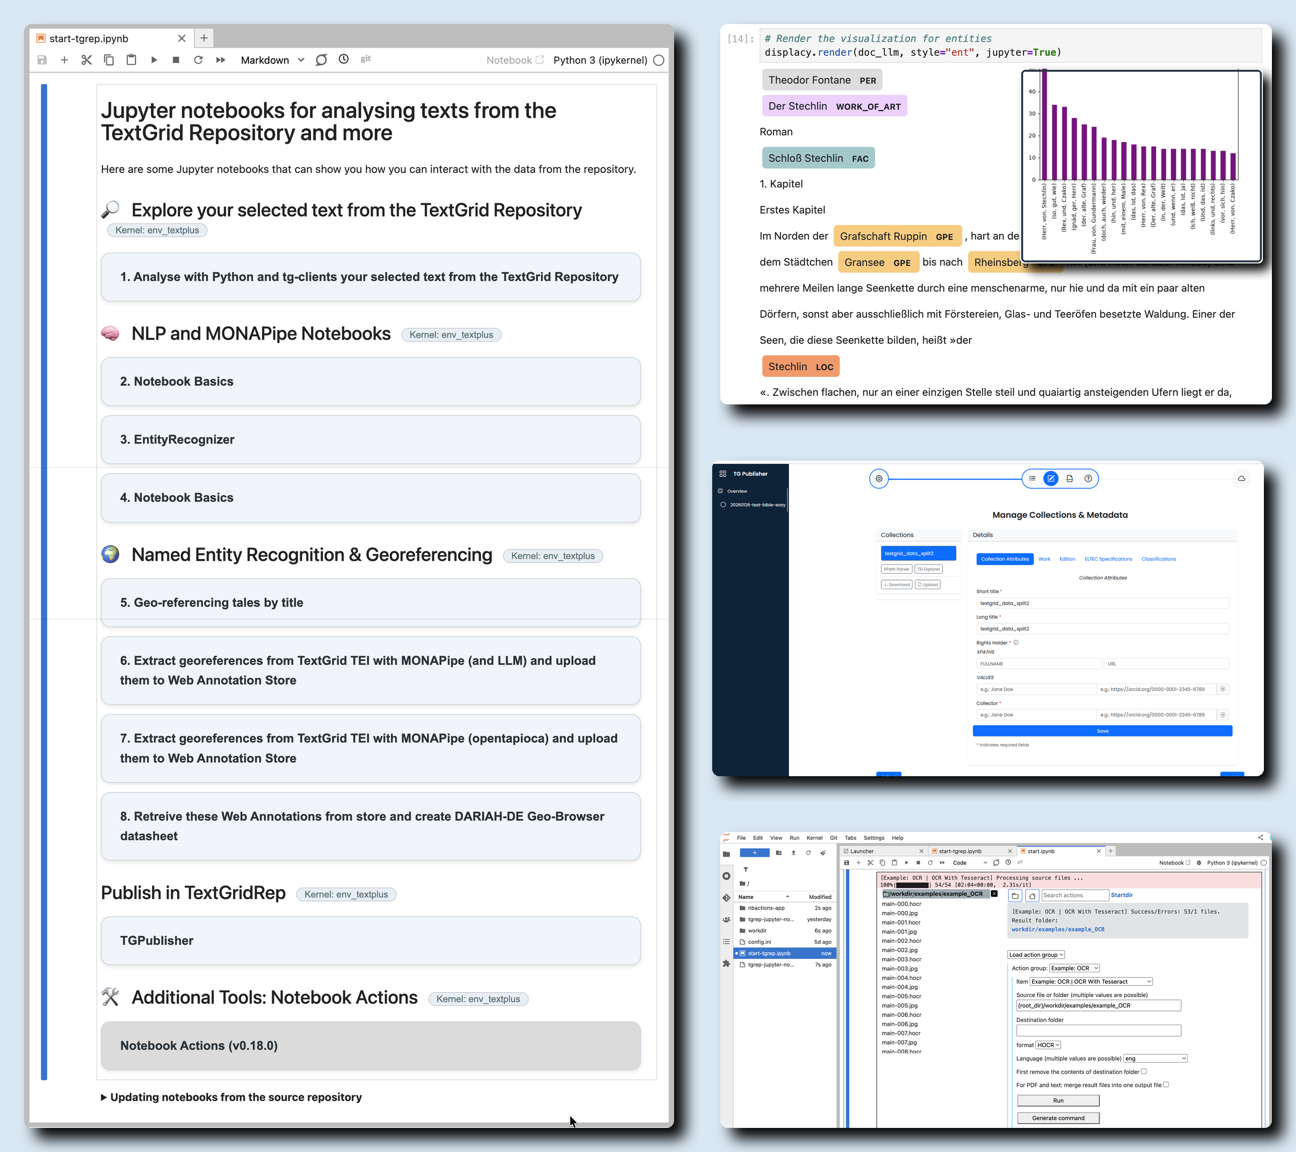The image size is (1296, 1152).
Task: Select Python 3 (ipykernel) kernel in start-tgrep toolbar
Action: (x=600, y=60)
